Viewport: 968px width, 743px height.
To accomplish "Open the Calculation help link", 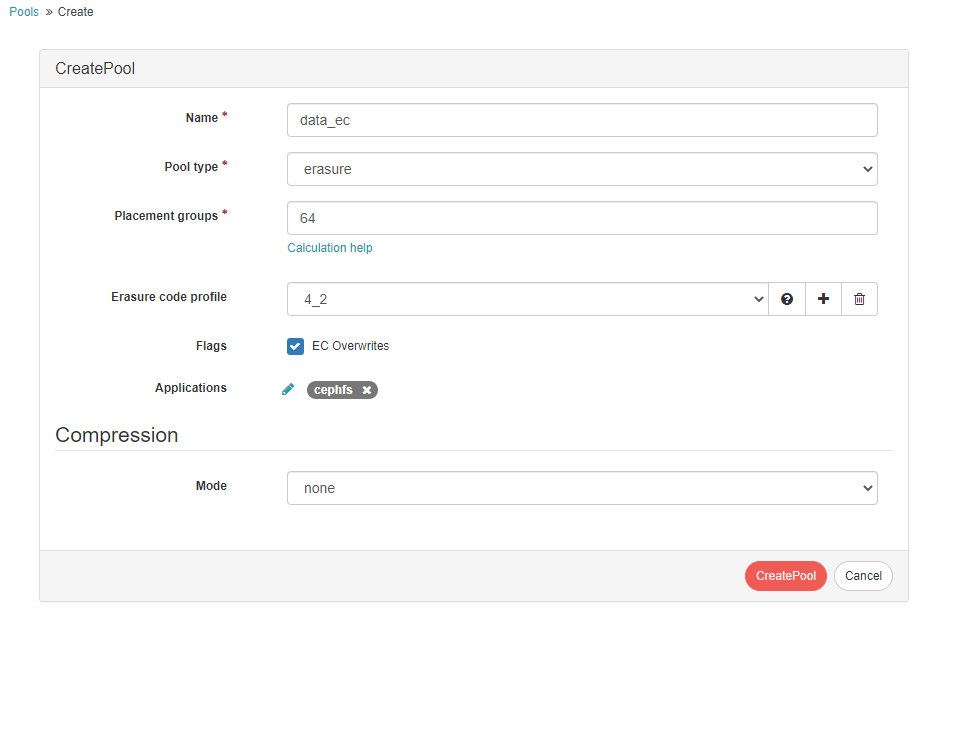I will [x=330, y=247].
